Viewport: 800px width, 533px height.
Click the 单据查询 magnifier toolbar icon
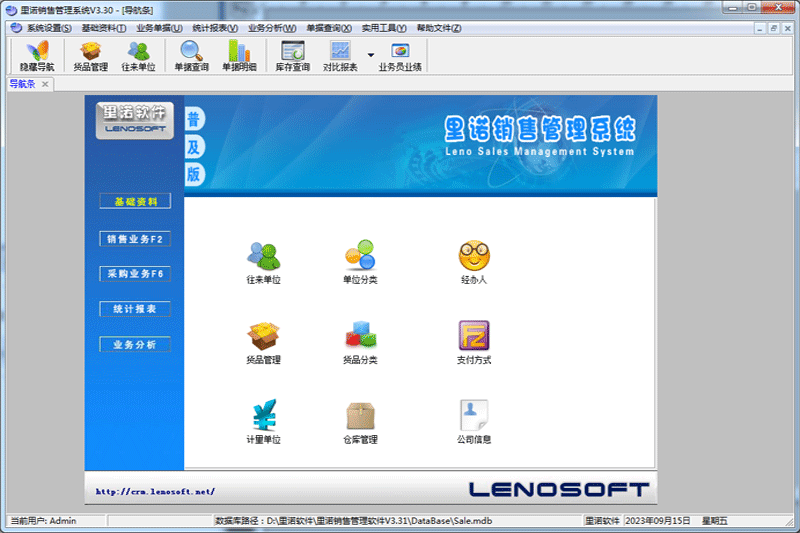coord(191,56)
